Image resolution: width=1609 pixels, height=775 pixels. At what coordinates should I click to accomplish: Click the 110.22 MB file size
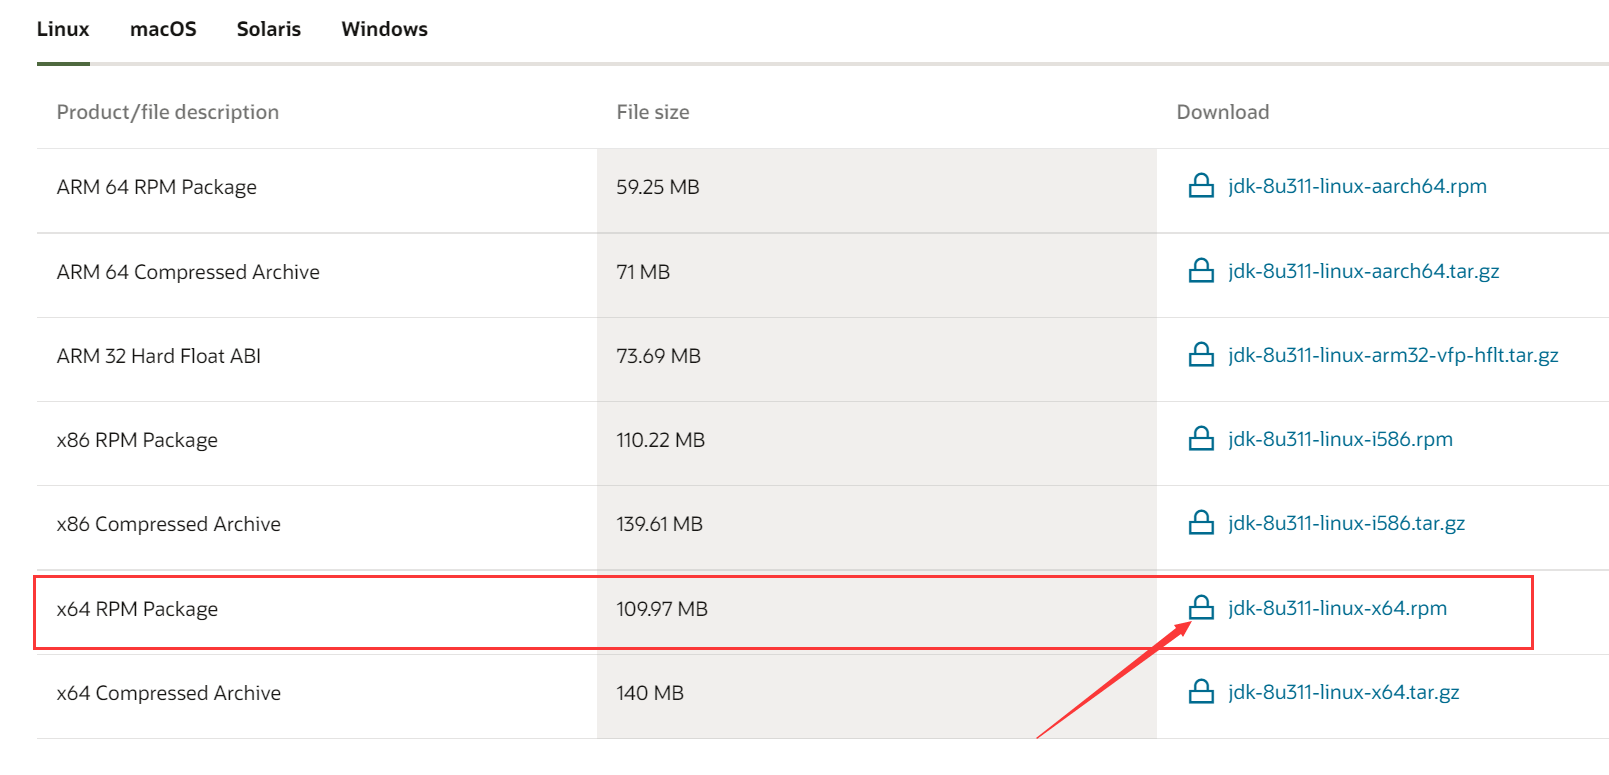click(x=661, y=440)
